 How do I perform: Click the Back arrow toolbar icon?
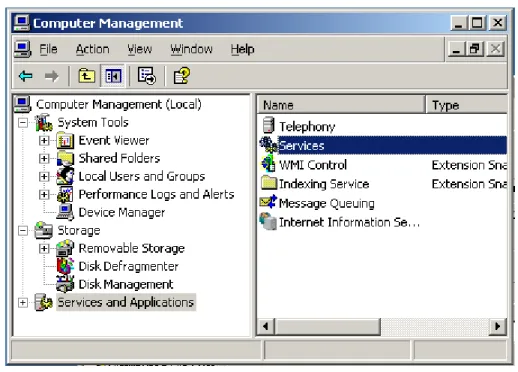tap(26, 76)
